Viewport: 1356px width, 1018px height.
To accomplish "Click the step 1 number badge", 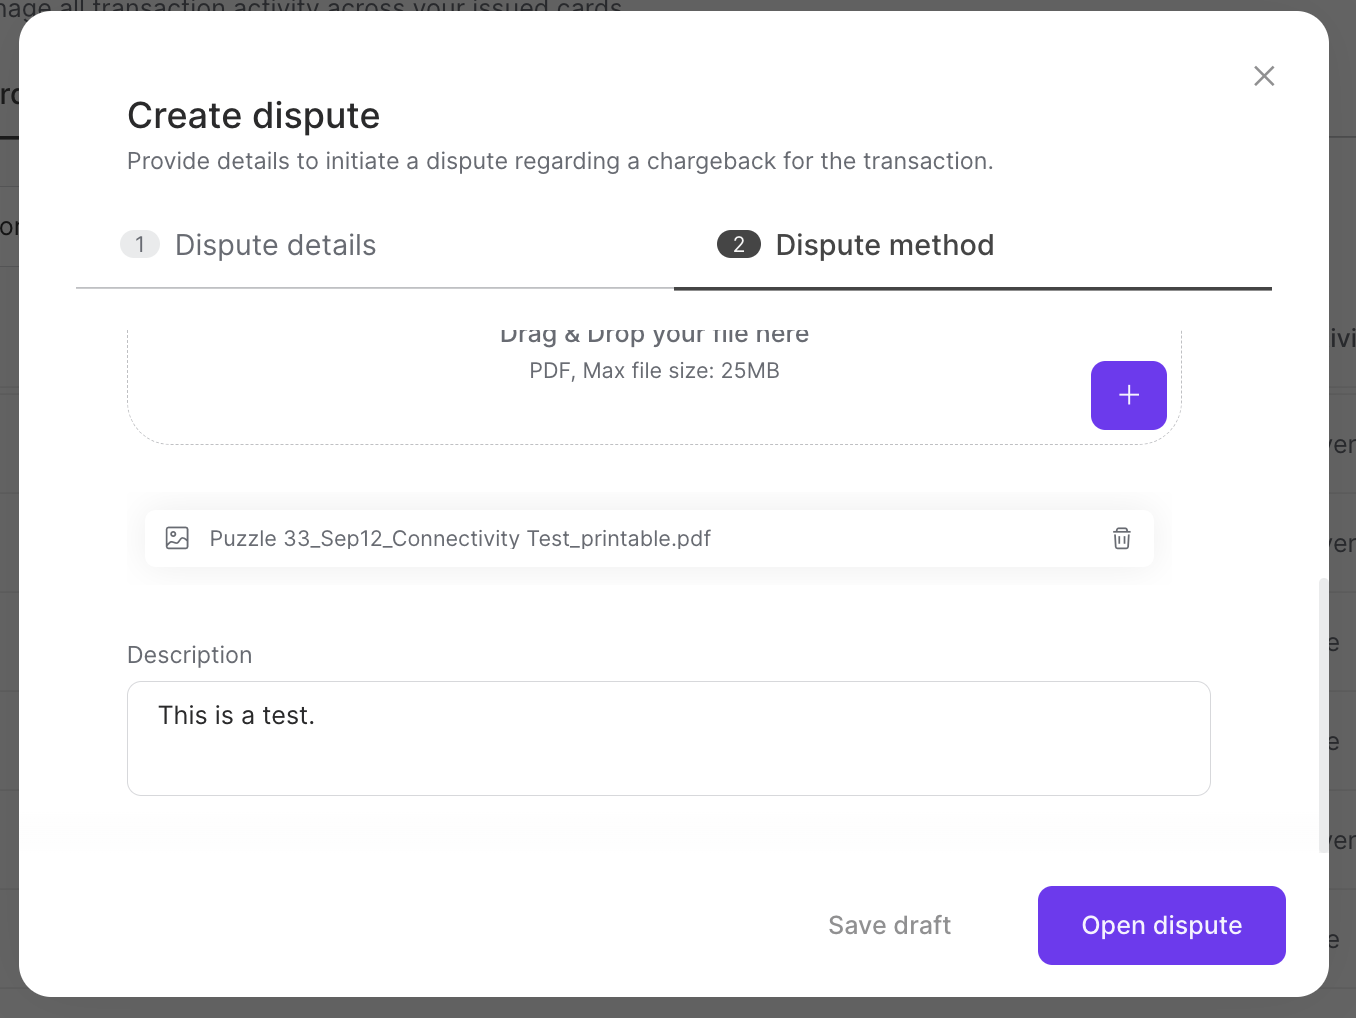I will [140, 244].
